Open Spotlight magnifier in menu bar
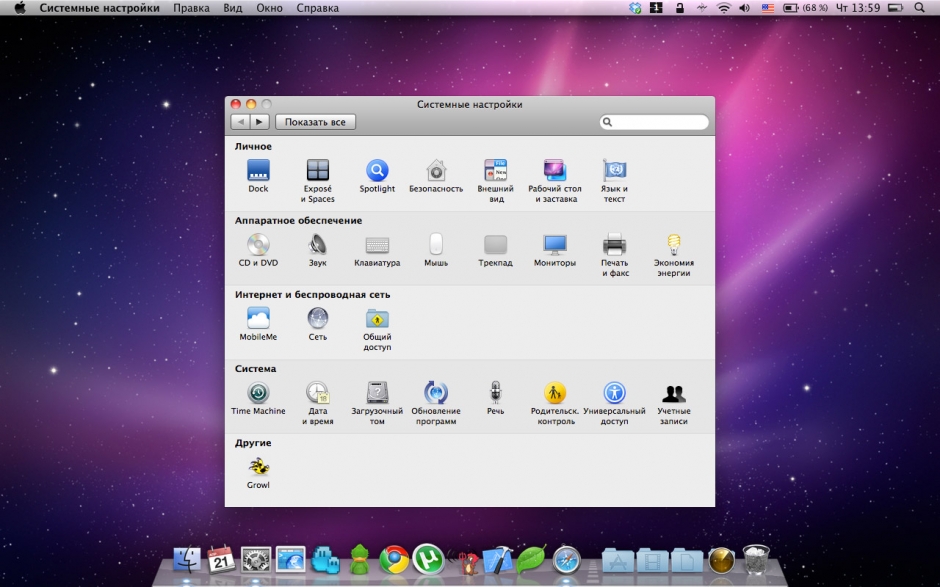This screenshot has height=587, width=940. coord(920,8)
